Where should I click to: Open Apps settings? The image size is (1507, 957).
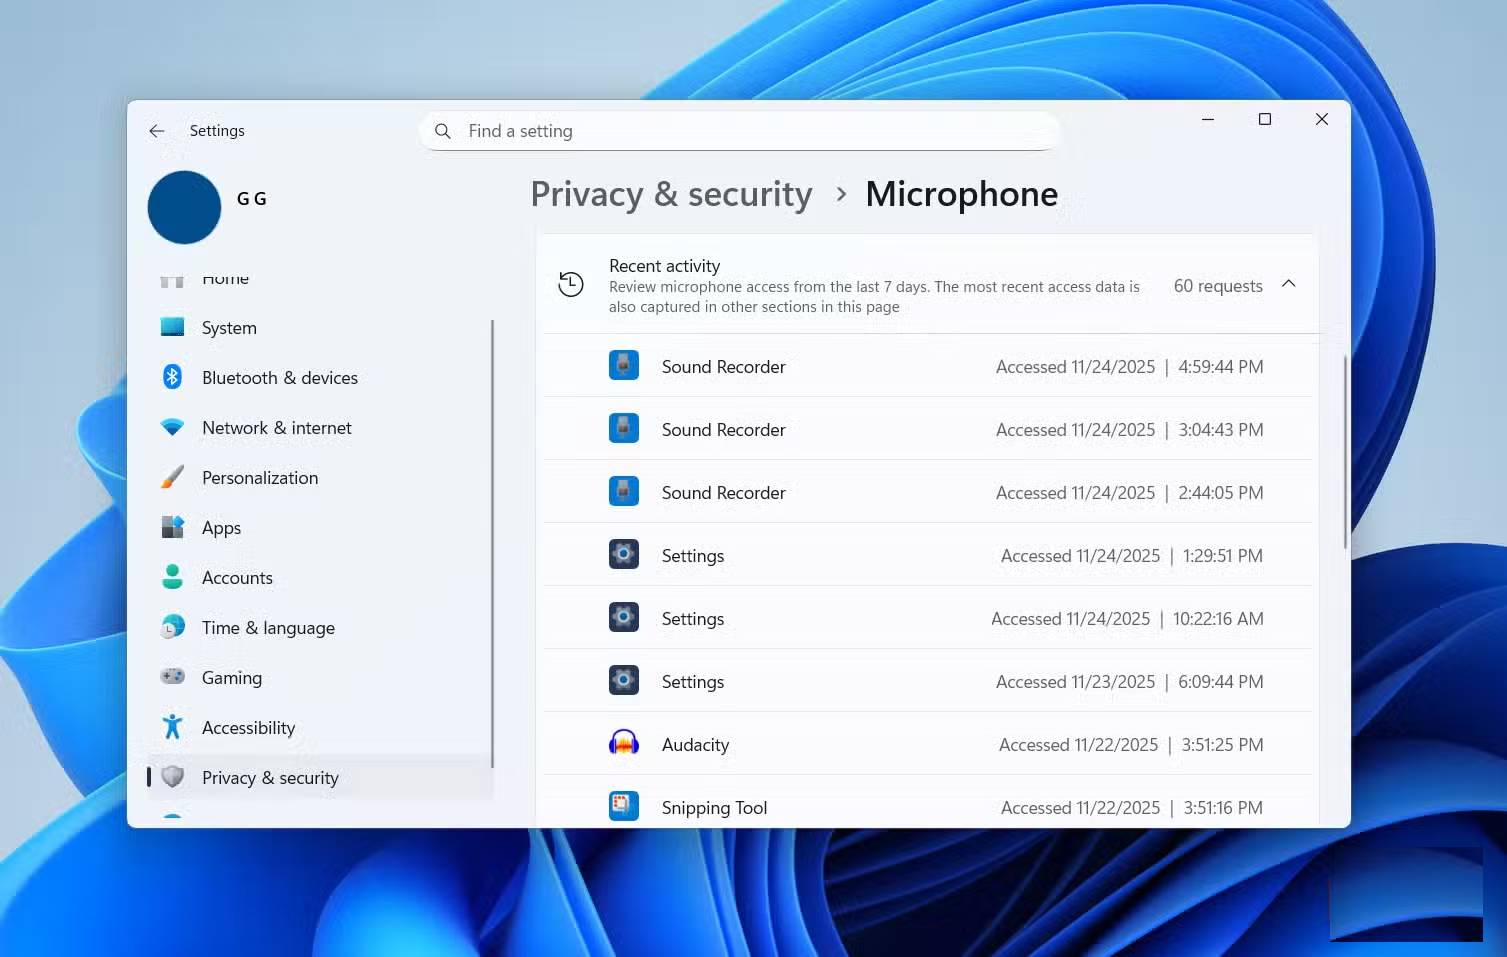coord(221,527)
